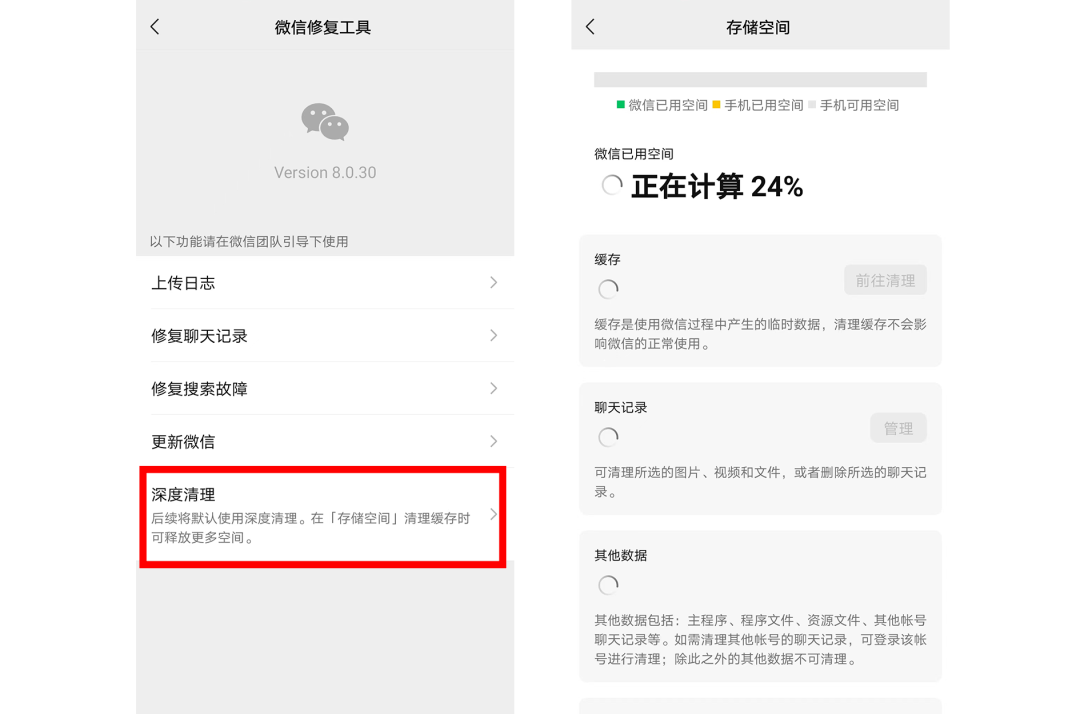This screenshot has width=1080, height=714.
Task: Click the 聊天记录 section heading
Action: coord(621,408)
